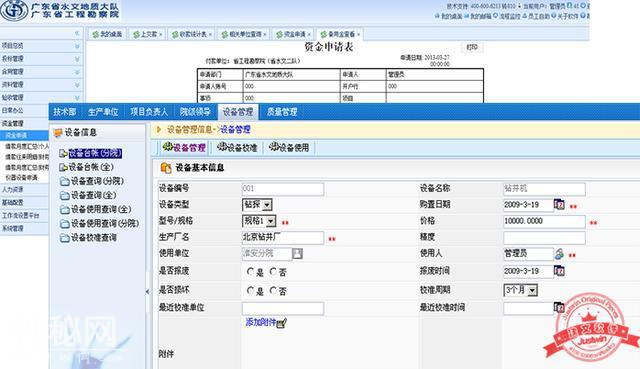Click 设备编号 input field

point(283,189)
